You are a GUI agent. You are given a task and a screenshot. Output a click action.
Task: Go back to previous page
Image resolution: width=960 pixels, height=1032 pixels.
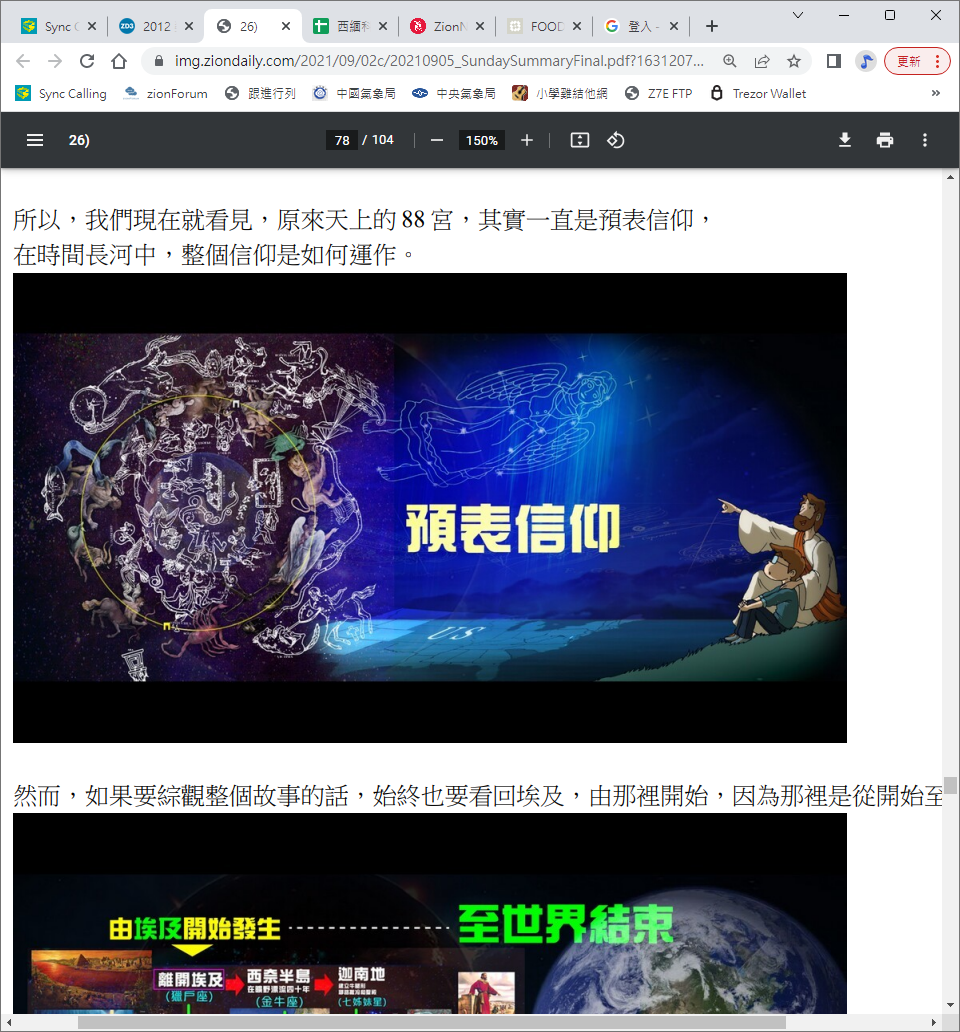(x=23, y=61)
